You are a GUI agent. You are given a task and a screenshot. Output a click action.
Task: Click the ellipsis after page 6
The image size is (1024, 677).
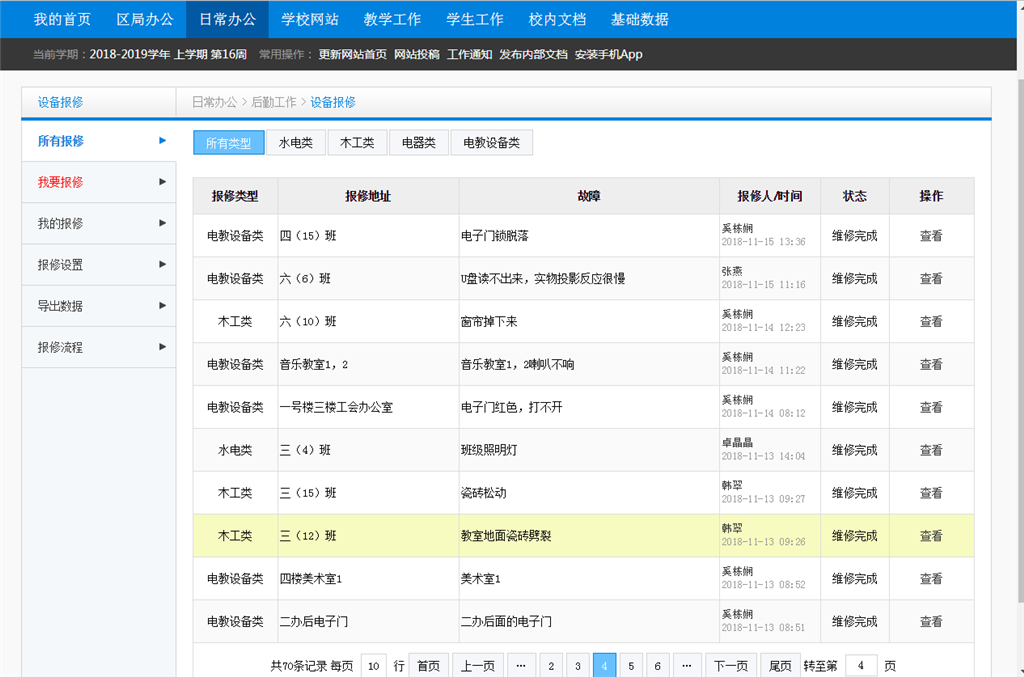(687, 665)
